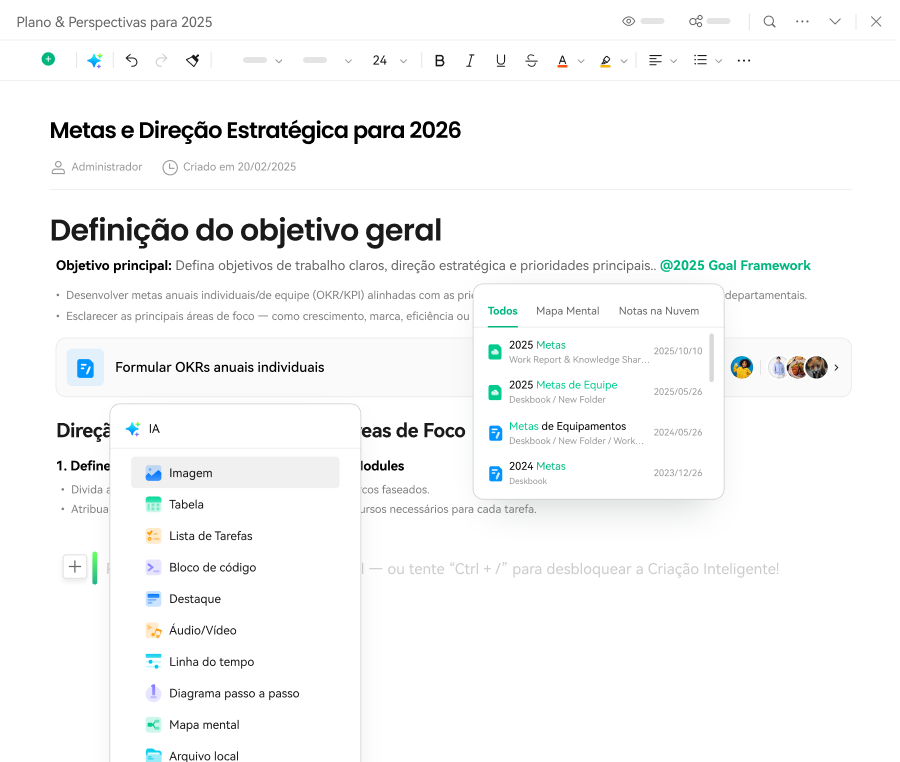Click the font color A swatch
Image resolution: width=900 pixels, height=762 pixels.
click(562, 60)
